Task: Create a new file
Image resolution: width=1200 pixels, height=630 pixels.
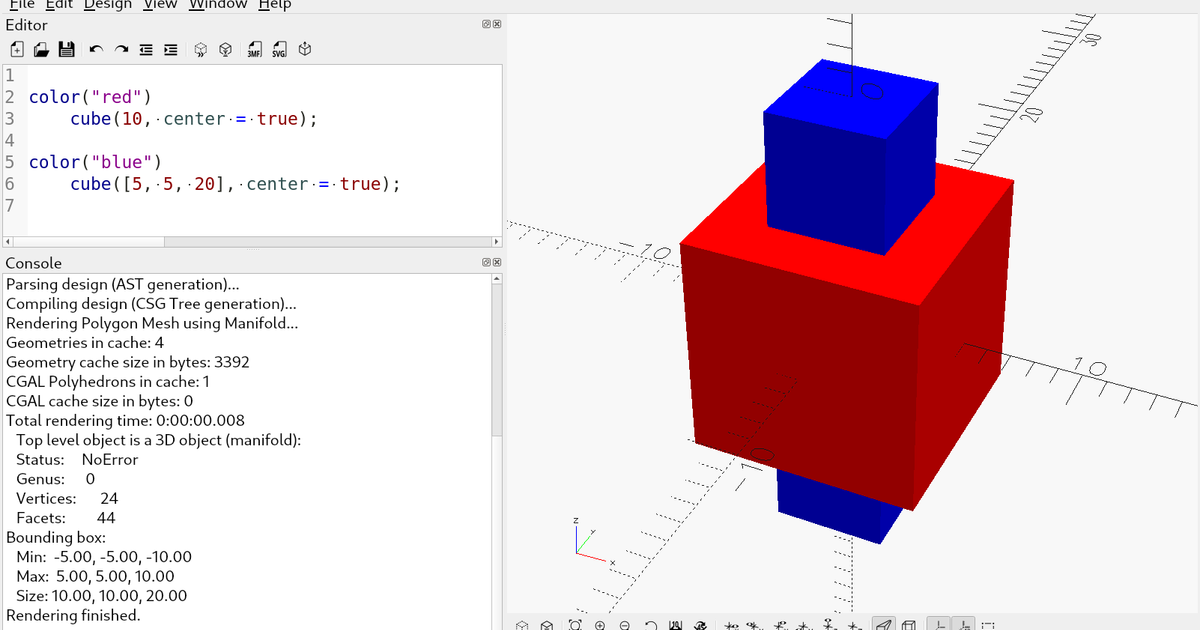Action: [15, 48]
